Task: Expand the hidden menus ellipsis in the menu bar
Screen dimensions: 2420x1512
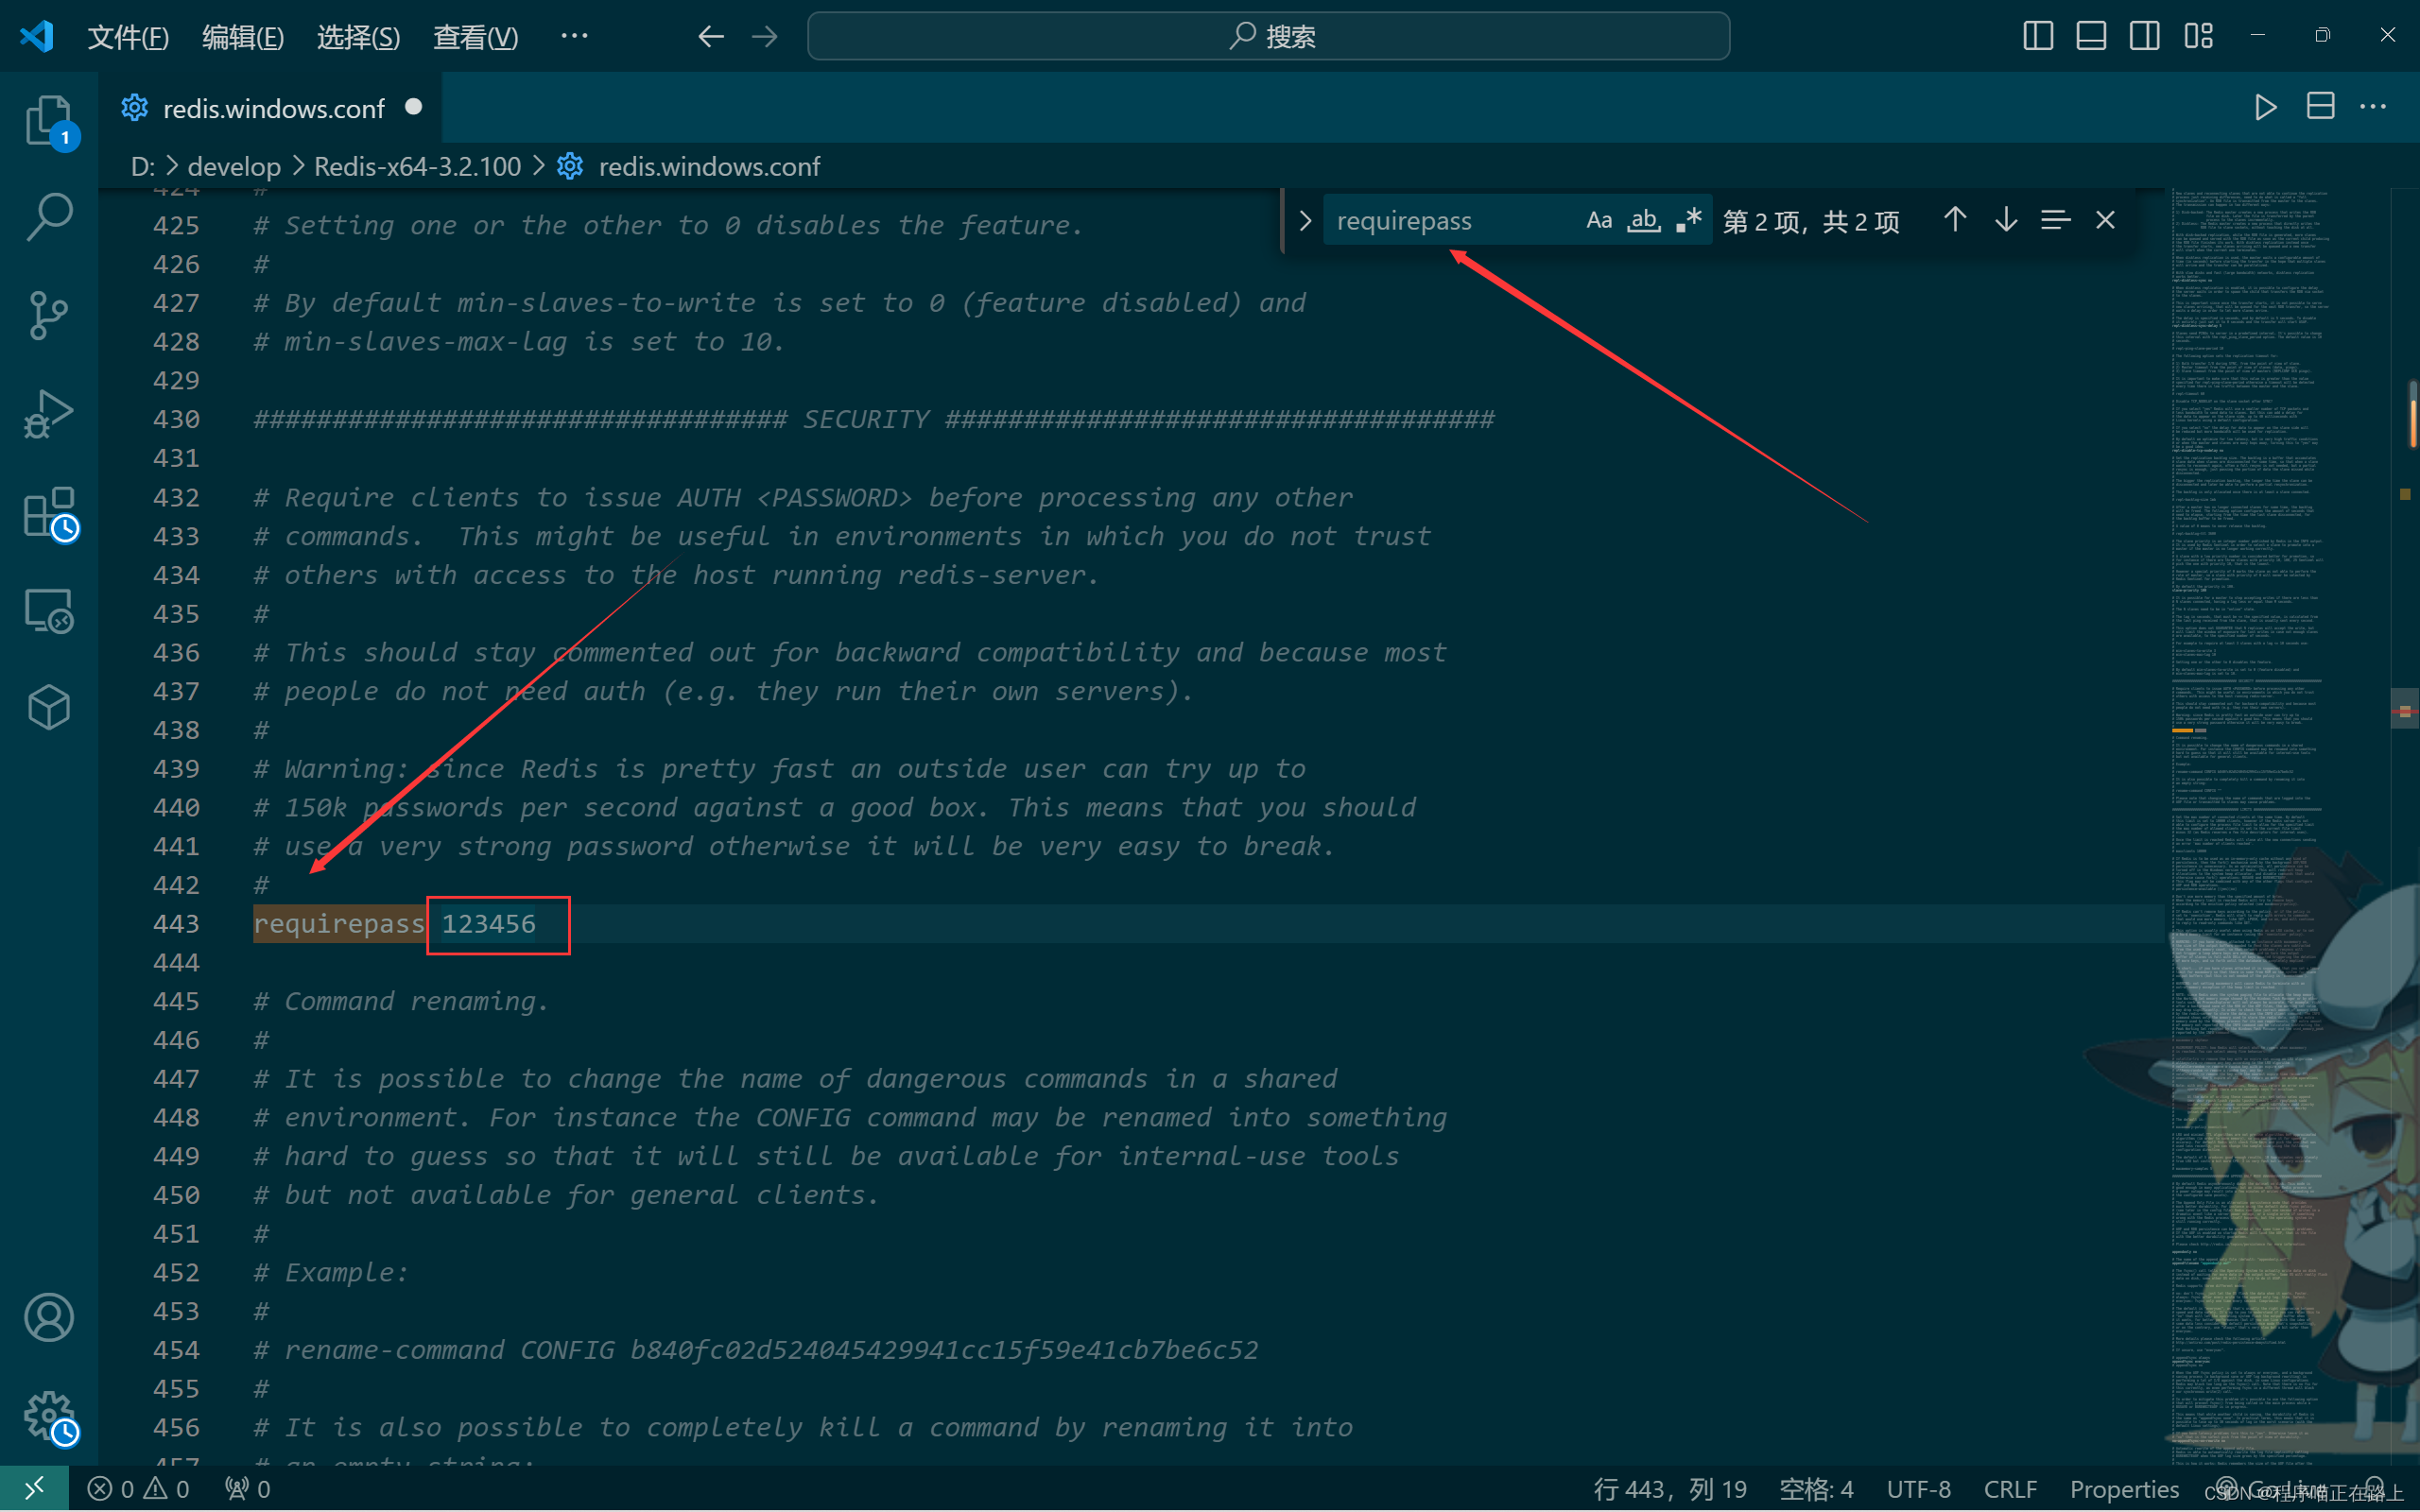Action: [x=574, y=36]
